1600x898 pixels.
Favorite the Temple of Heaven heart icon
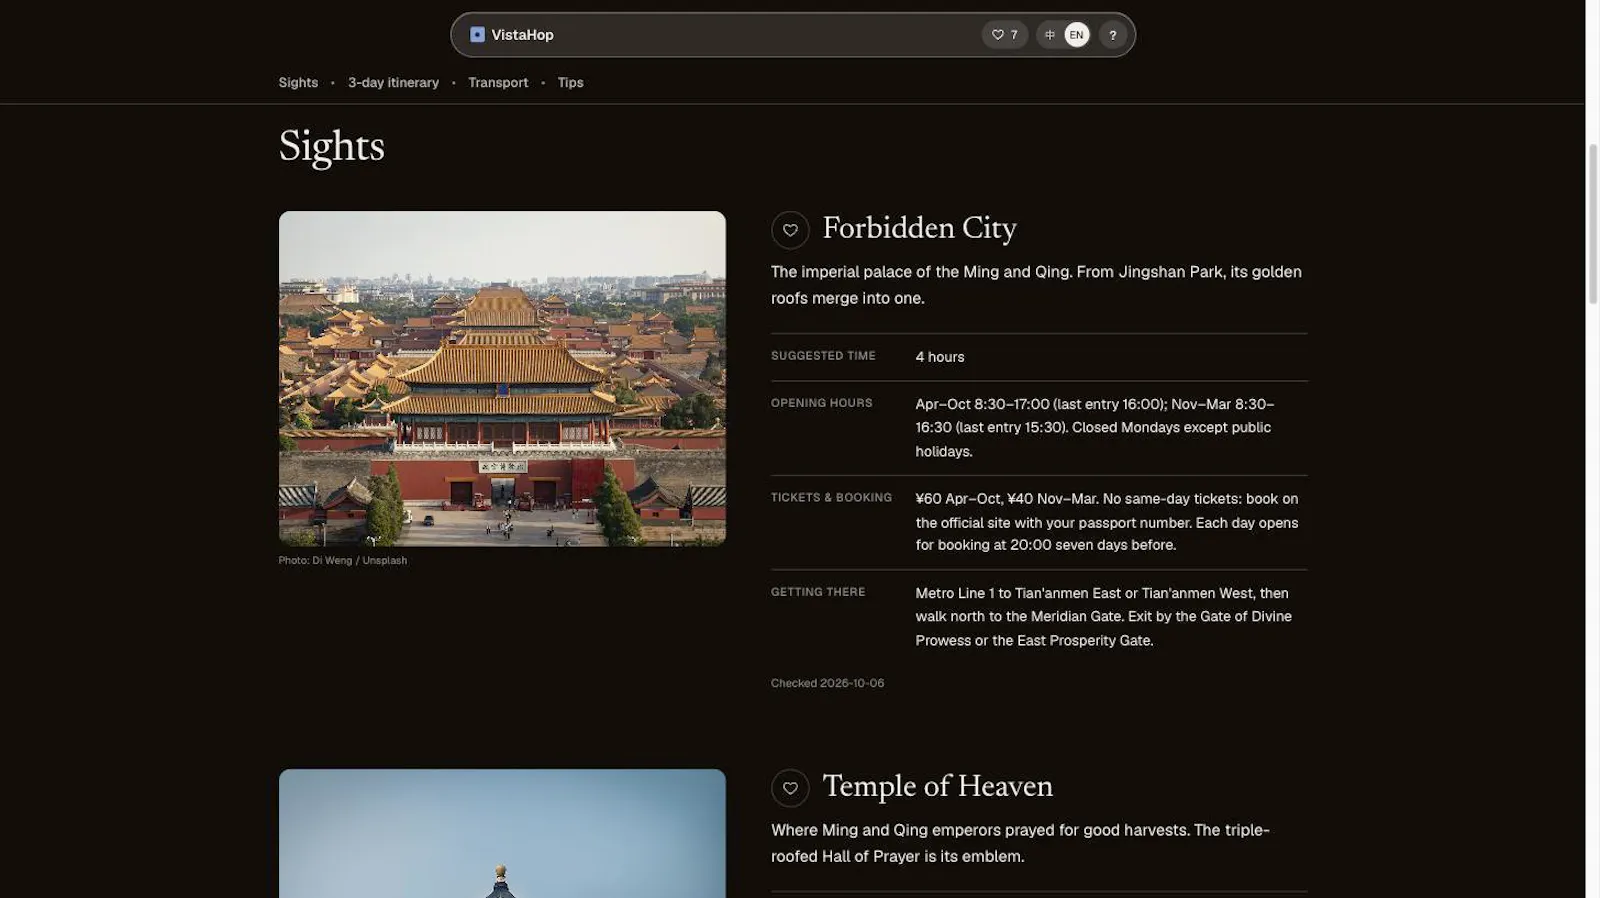coord(790,788)
